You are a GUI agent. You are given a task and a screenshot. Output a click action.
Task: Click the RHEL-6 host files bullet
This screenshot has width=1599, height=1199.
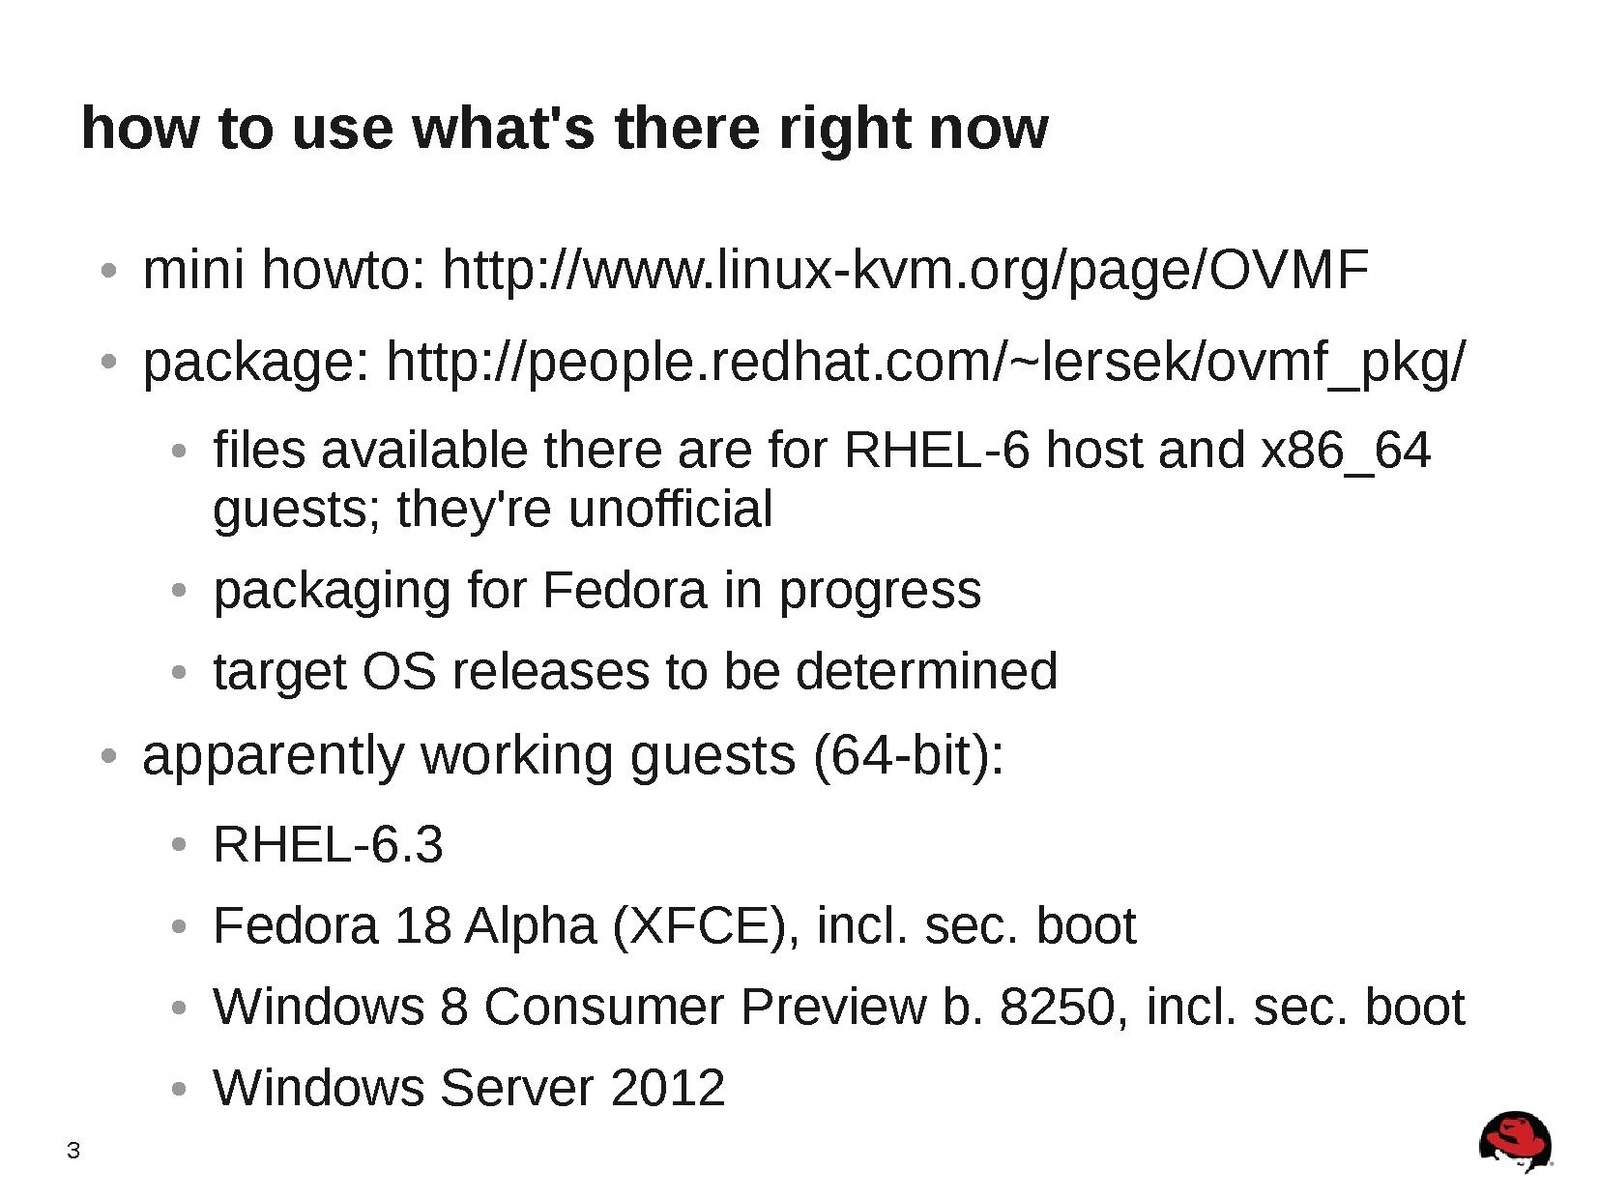pos(821,450)
